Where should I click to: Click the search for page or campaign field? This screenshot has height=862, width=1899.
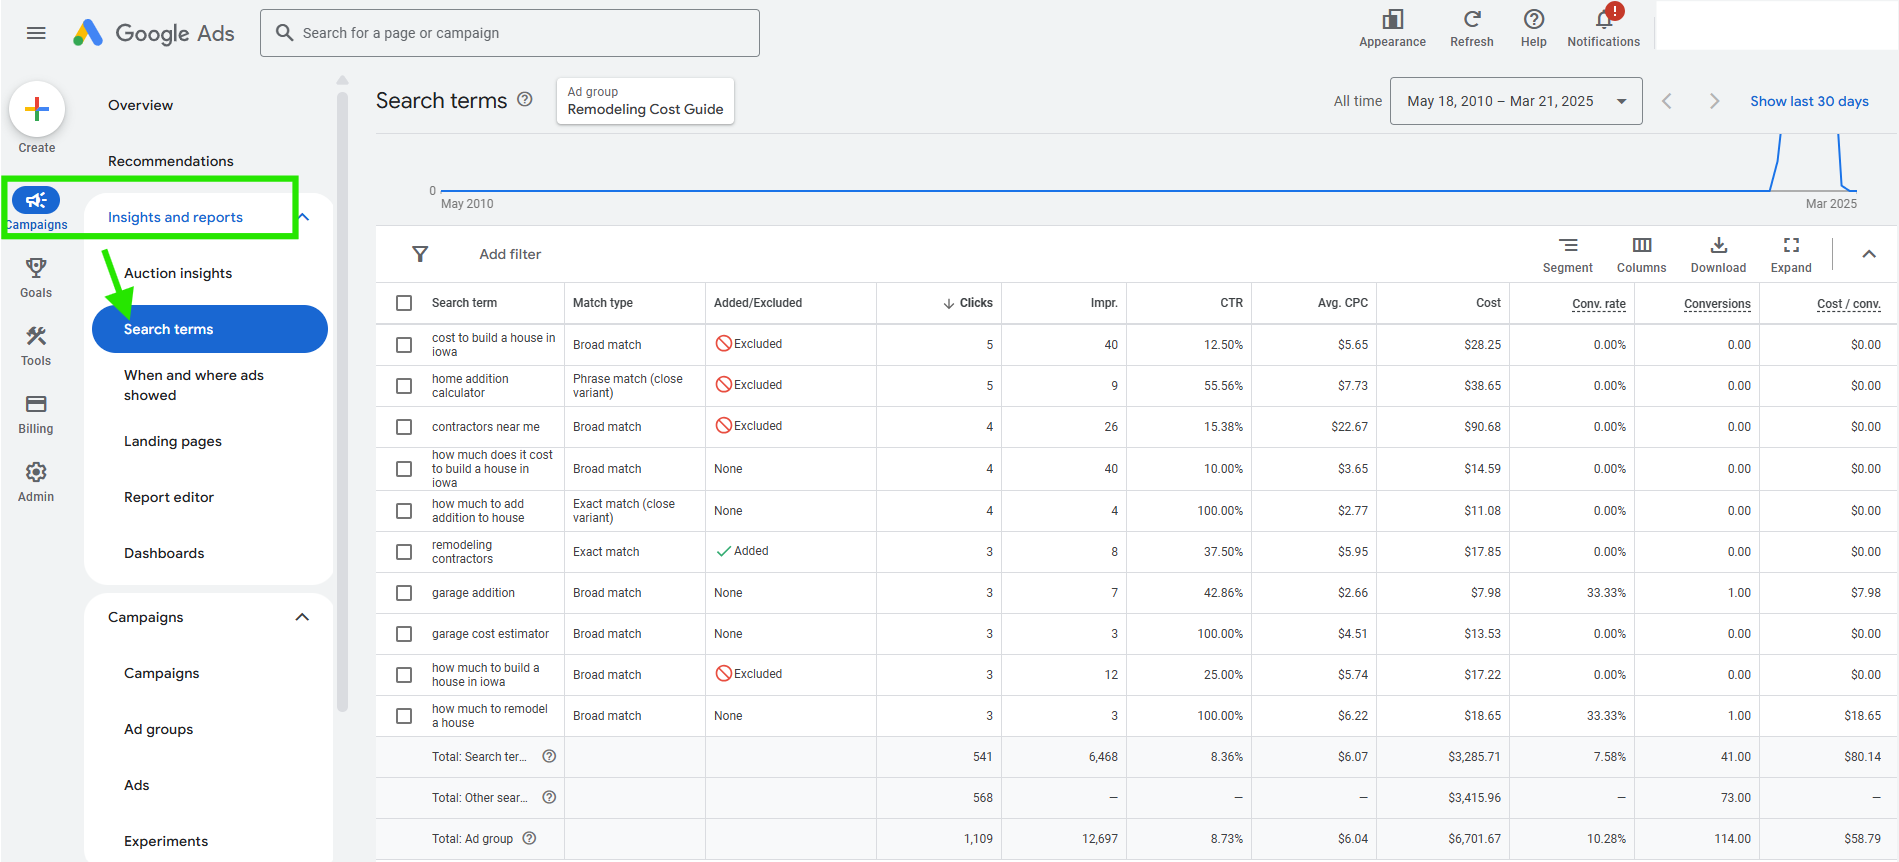click(510, 33)
